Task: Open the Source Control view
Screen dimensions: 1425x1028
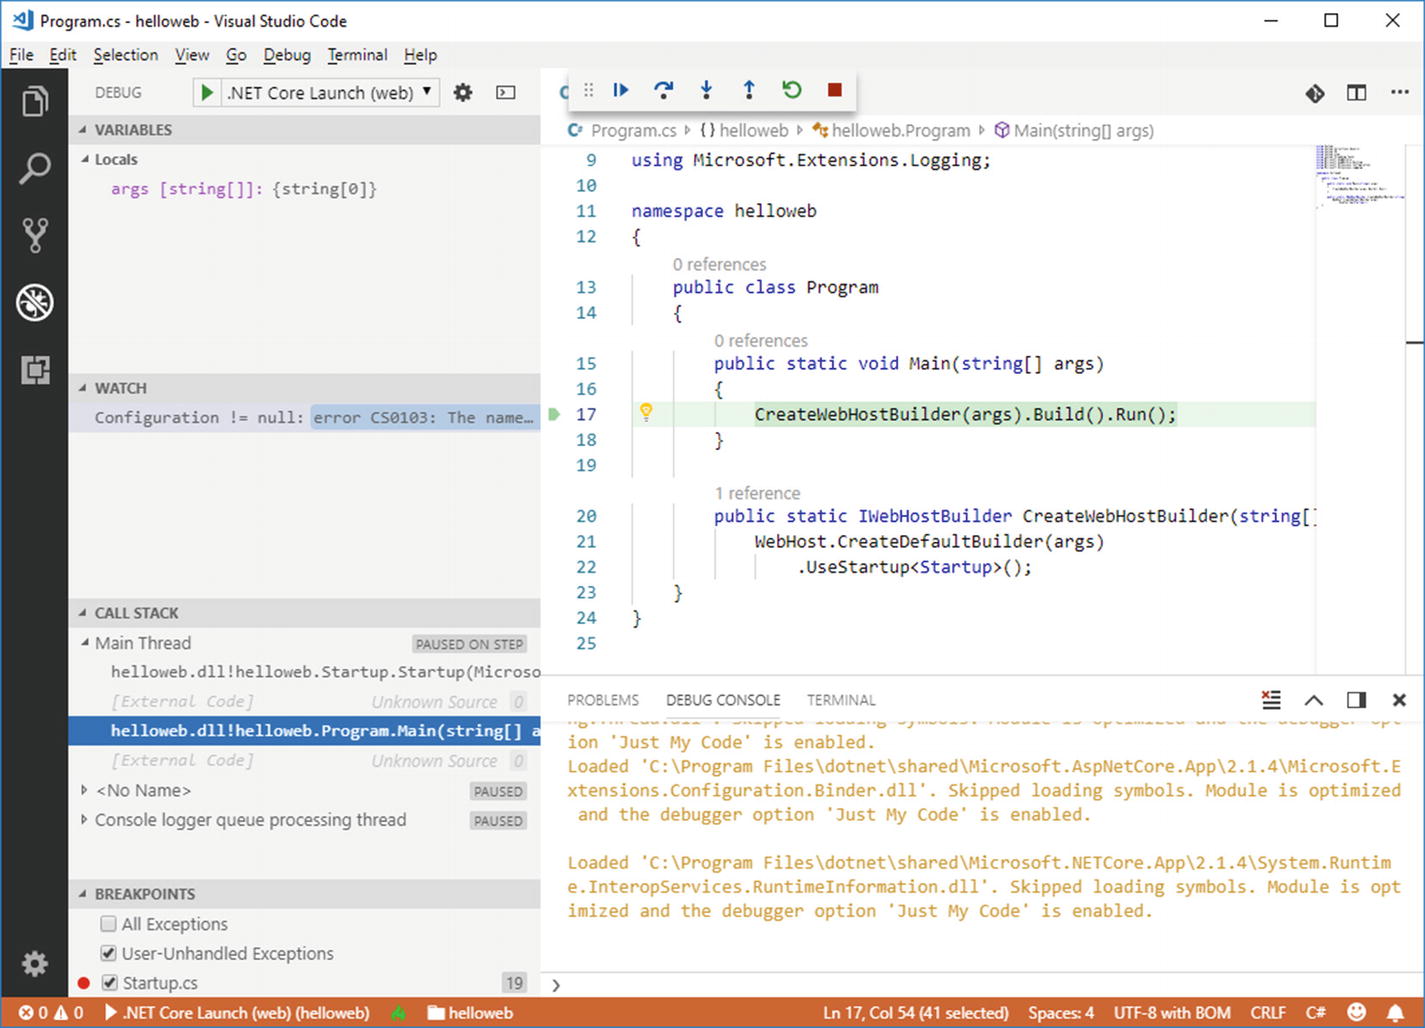Action: pos(35,235)
